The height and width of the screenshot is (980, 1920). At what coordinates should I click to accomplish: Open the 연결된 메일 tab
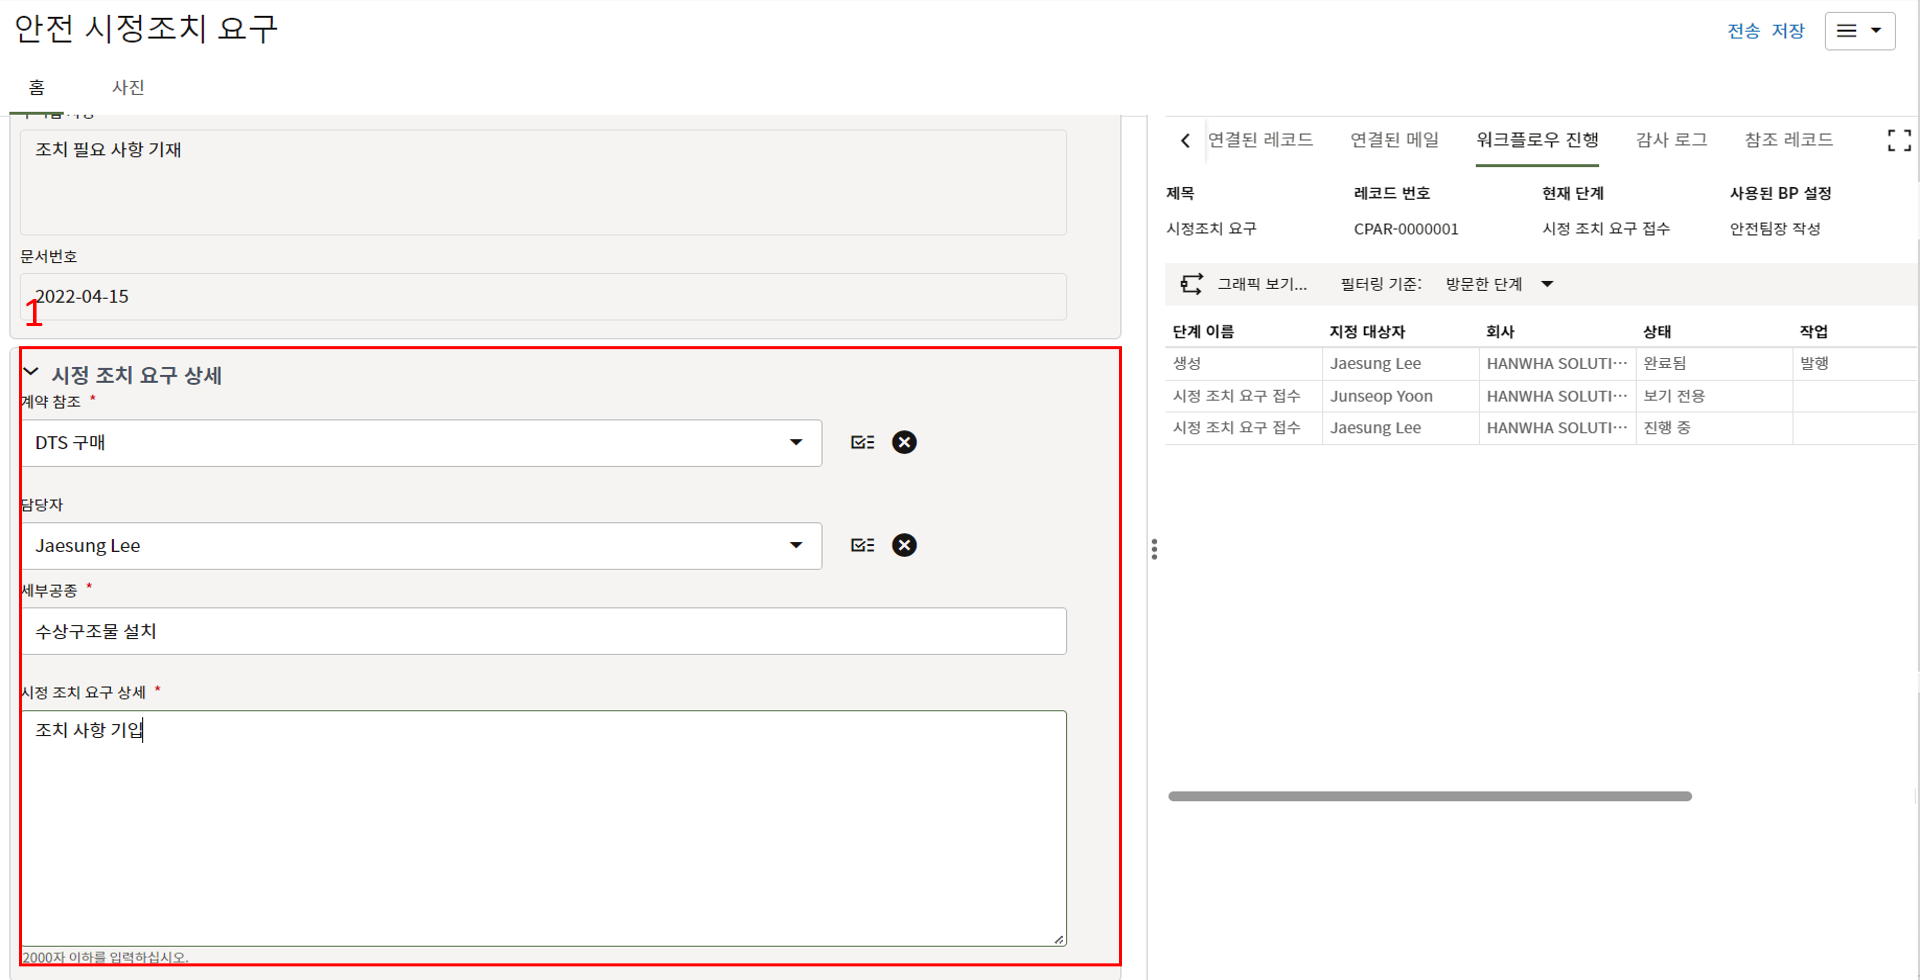point(1394,140)
